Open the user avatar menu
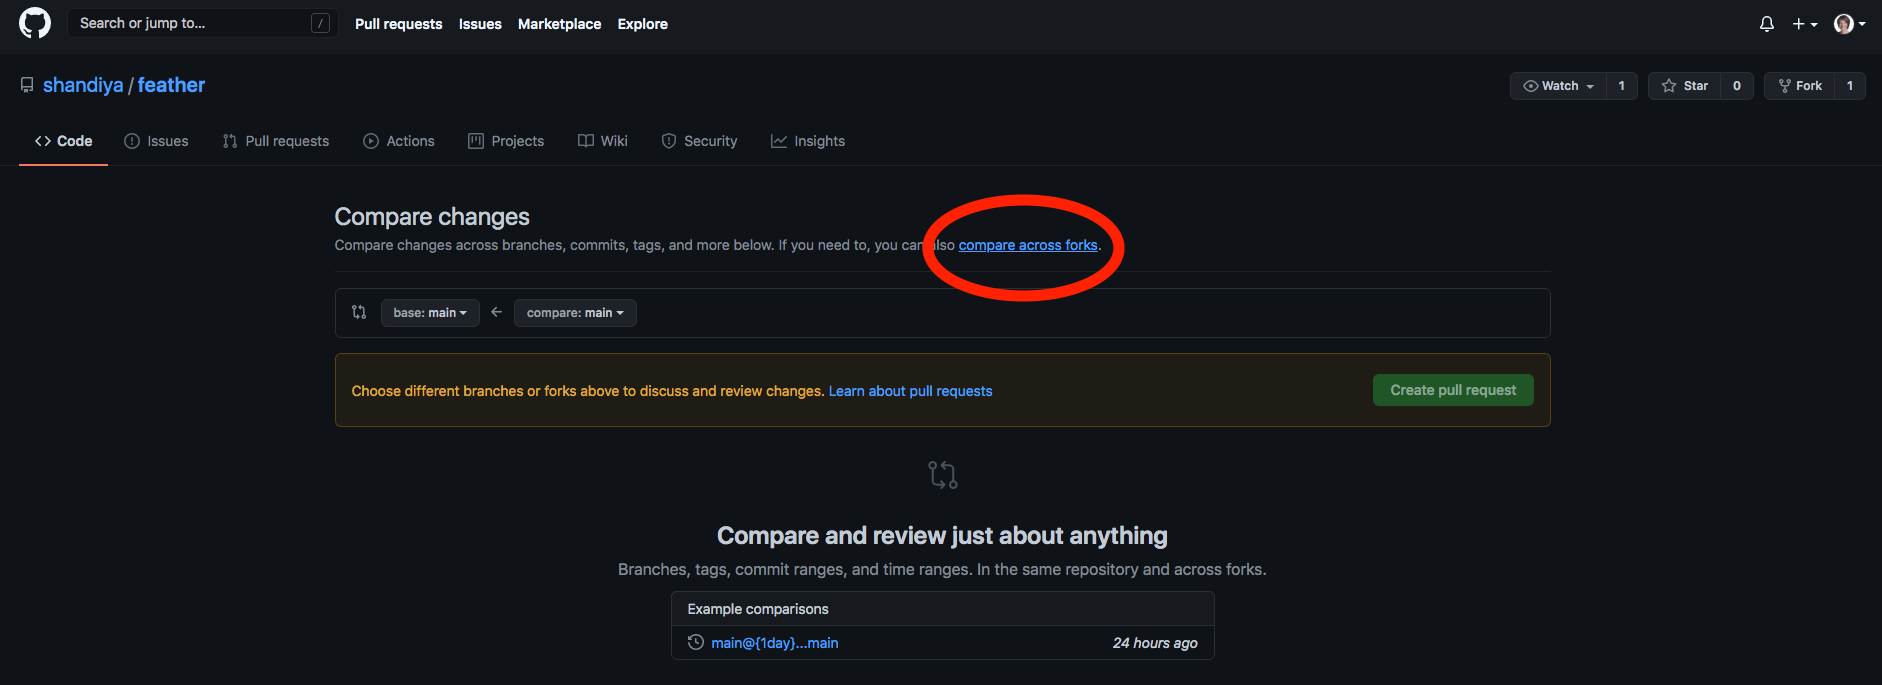Image resolution: width=1882 pixels, height=685 pixels. (x=1849, y=24)
